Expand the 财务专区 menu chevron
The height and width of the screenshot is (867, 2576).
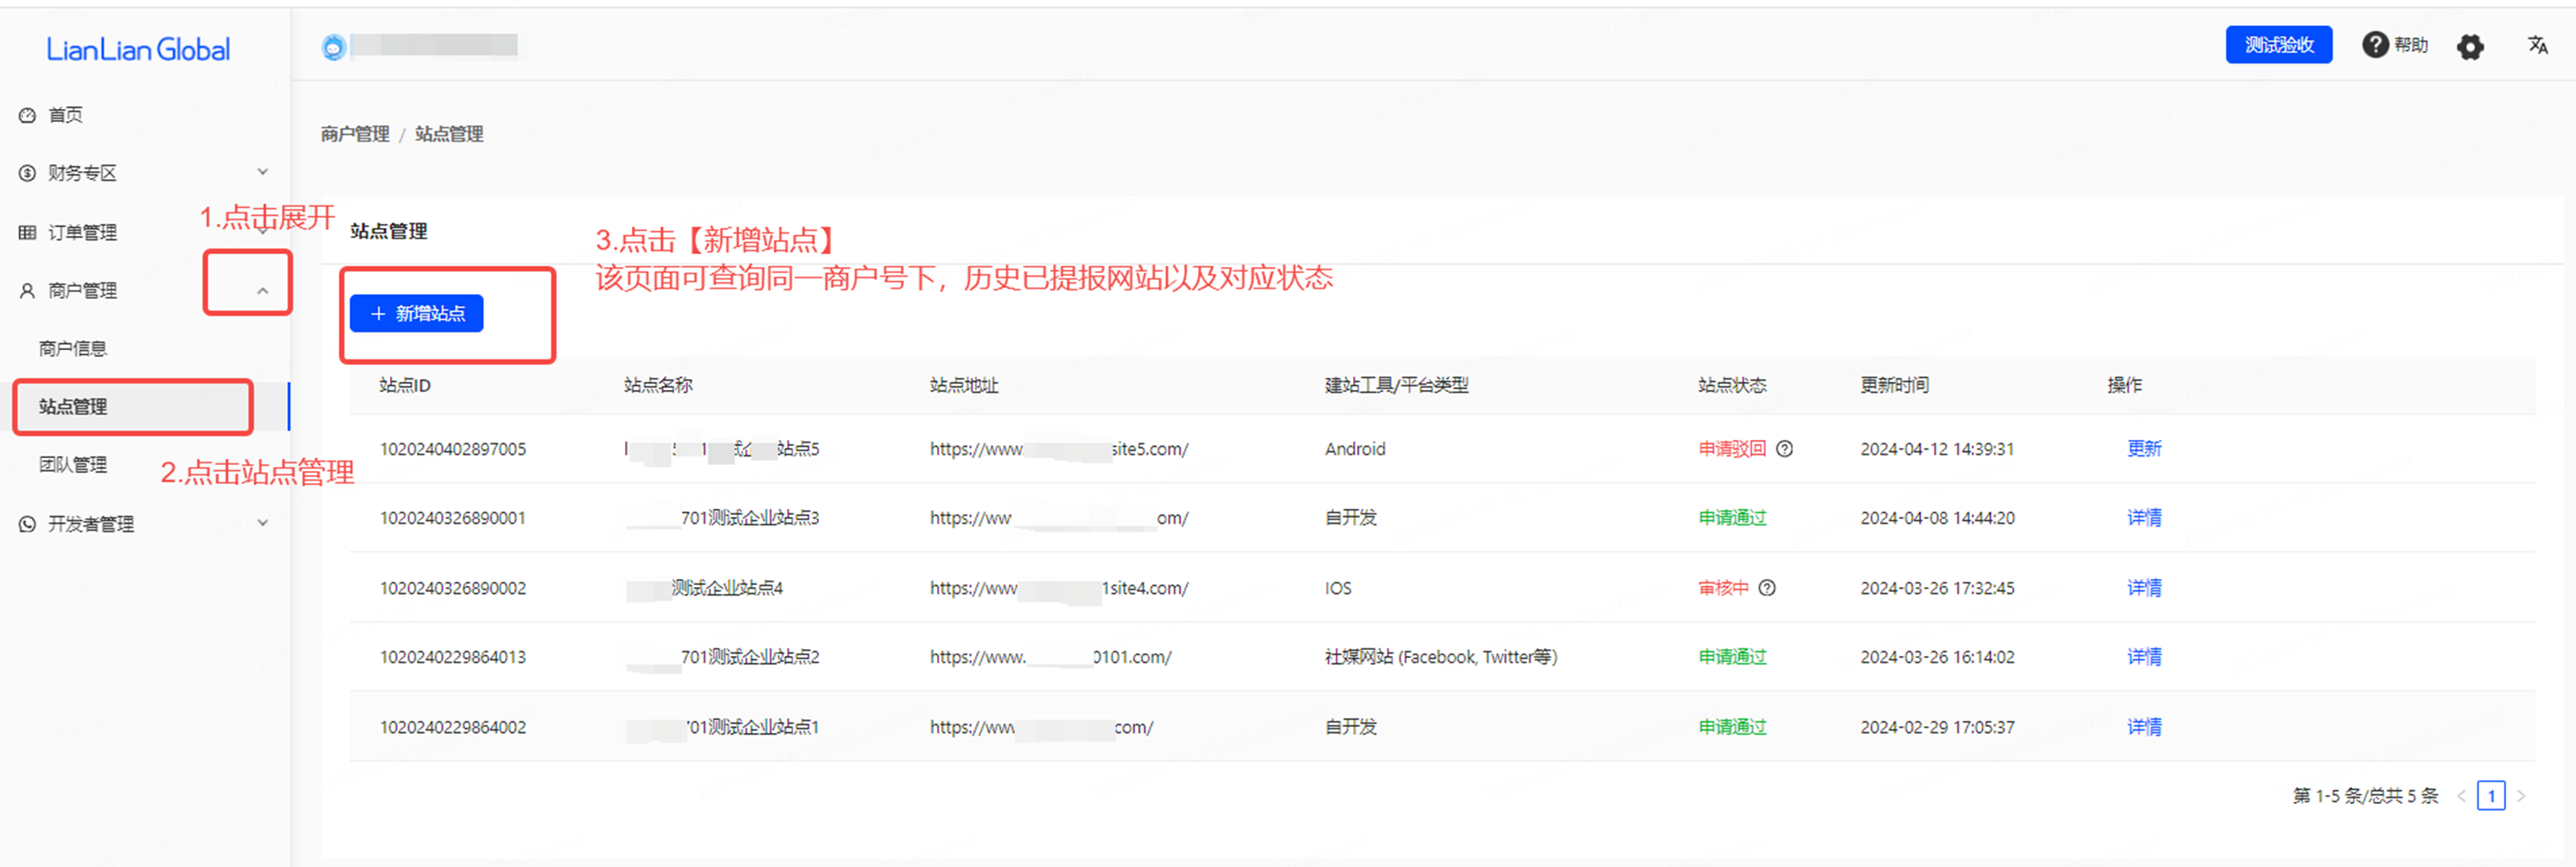point(263,172)
